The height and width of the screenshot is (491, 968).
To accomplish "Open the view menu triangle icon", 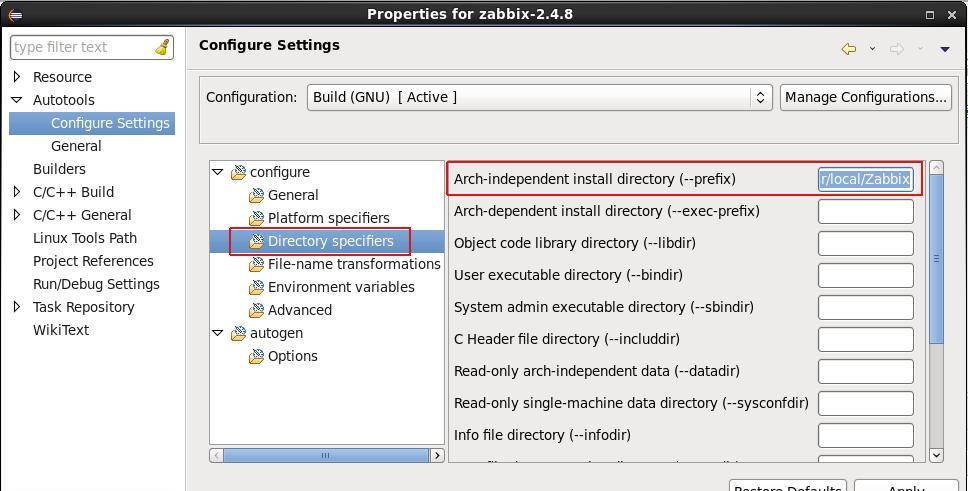I will (x=944, y=49).
